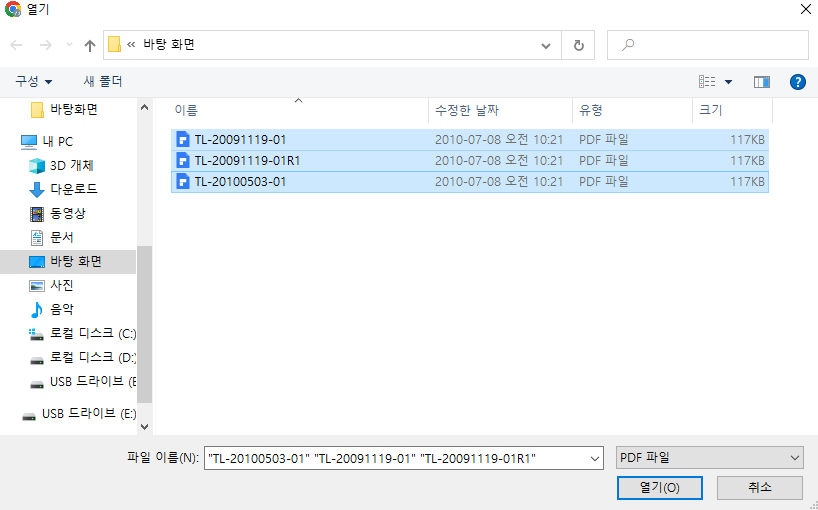Go up one folder level
The height and width of the screenshot is (510, 818).
(x=90, y=45)
